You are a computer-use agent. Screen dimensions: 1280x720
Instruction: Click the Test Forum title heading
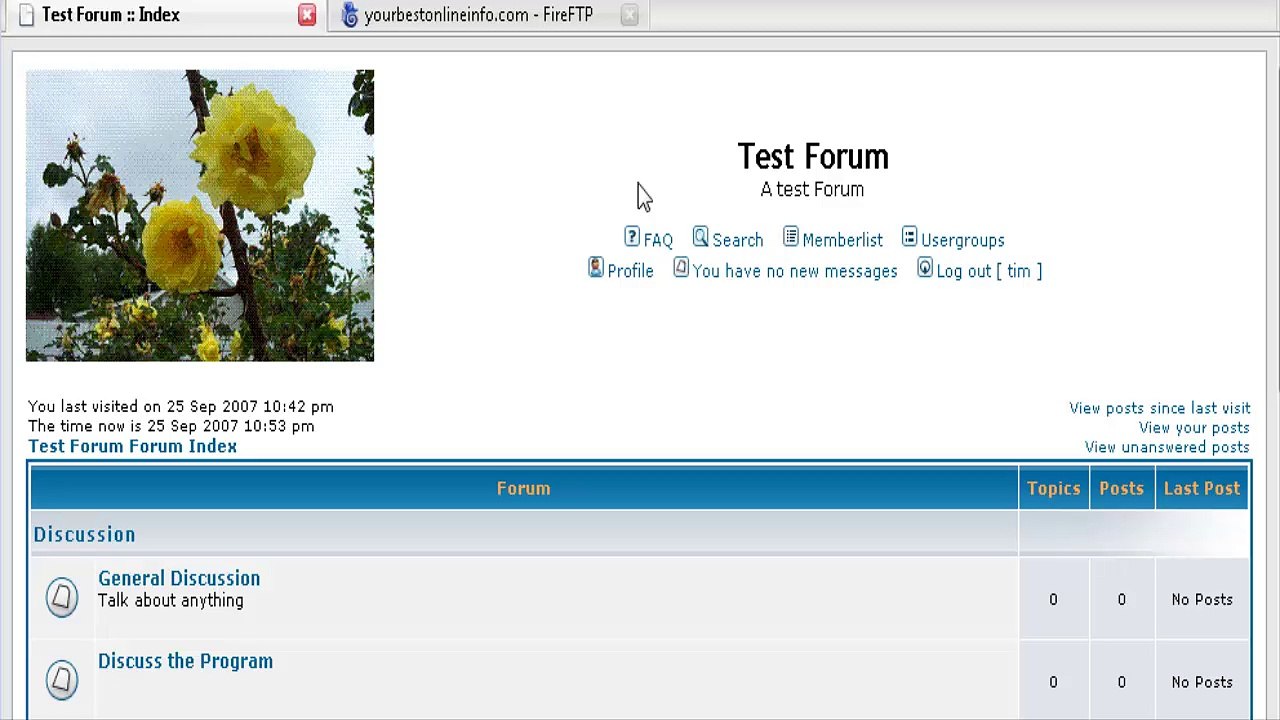tap(813, 156)
